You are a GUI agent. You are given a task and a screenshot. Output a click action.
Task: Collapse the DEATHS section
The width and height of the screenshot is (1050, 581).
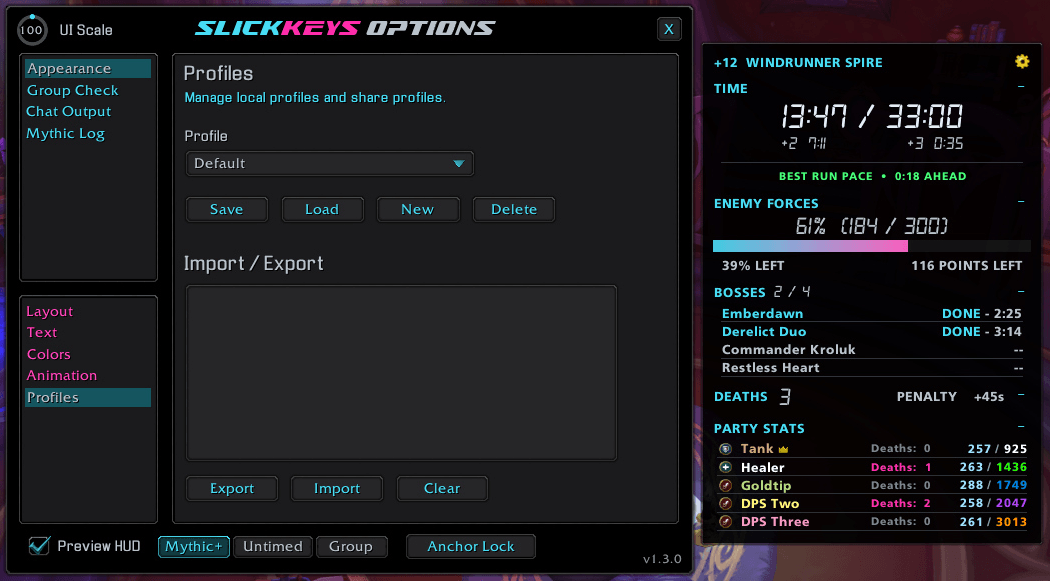click(1021, 395)
